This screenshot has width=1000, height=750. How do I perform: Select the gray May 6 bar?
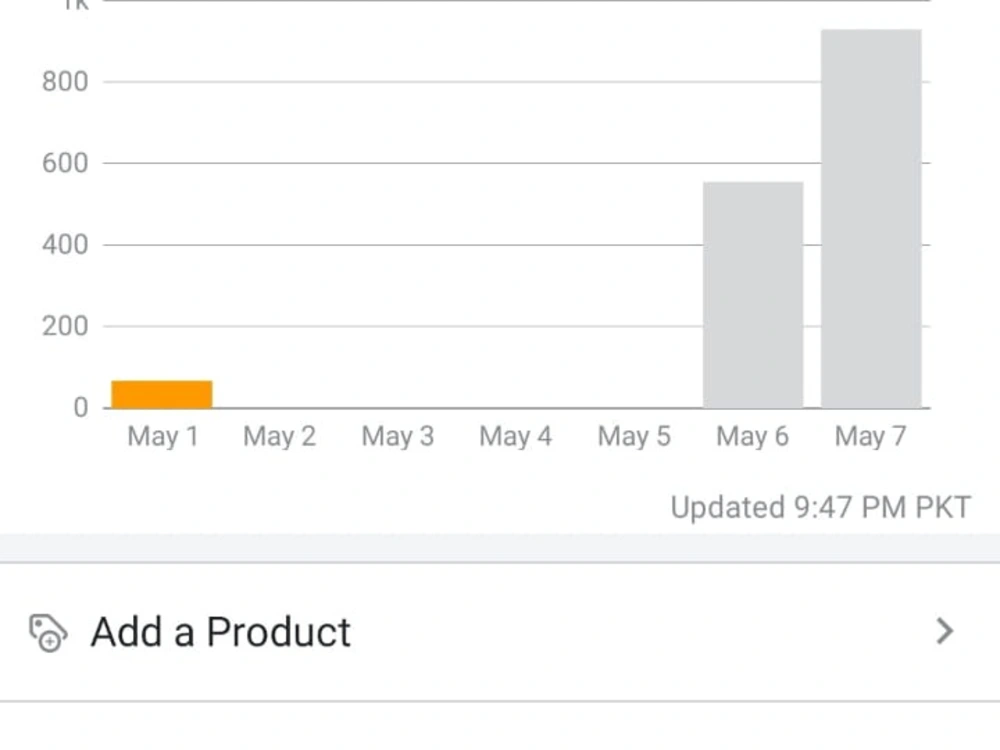tap(753, 295)
